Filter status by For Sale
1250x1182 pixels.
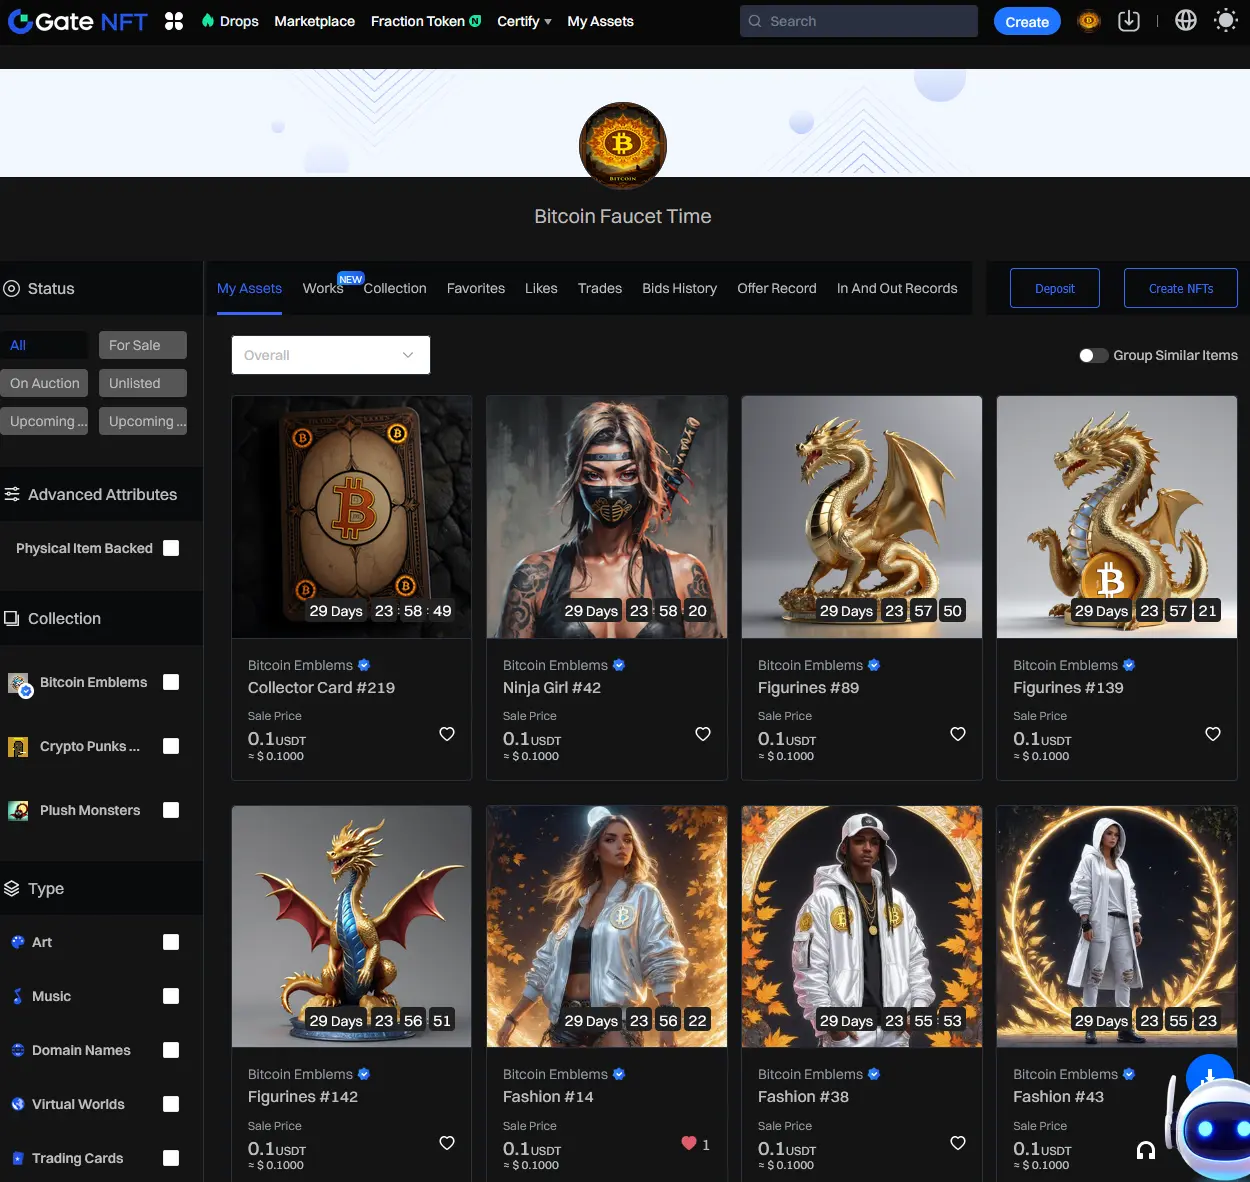tap(143, 345)
